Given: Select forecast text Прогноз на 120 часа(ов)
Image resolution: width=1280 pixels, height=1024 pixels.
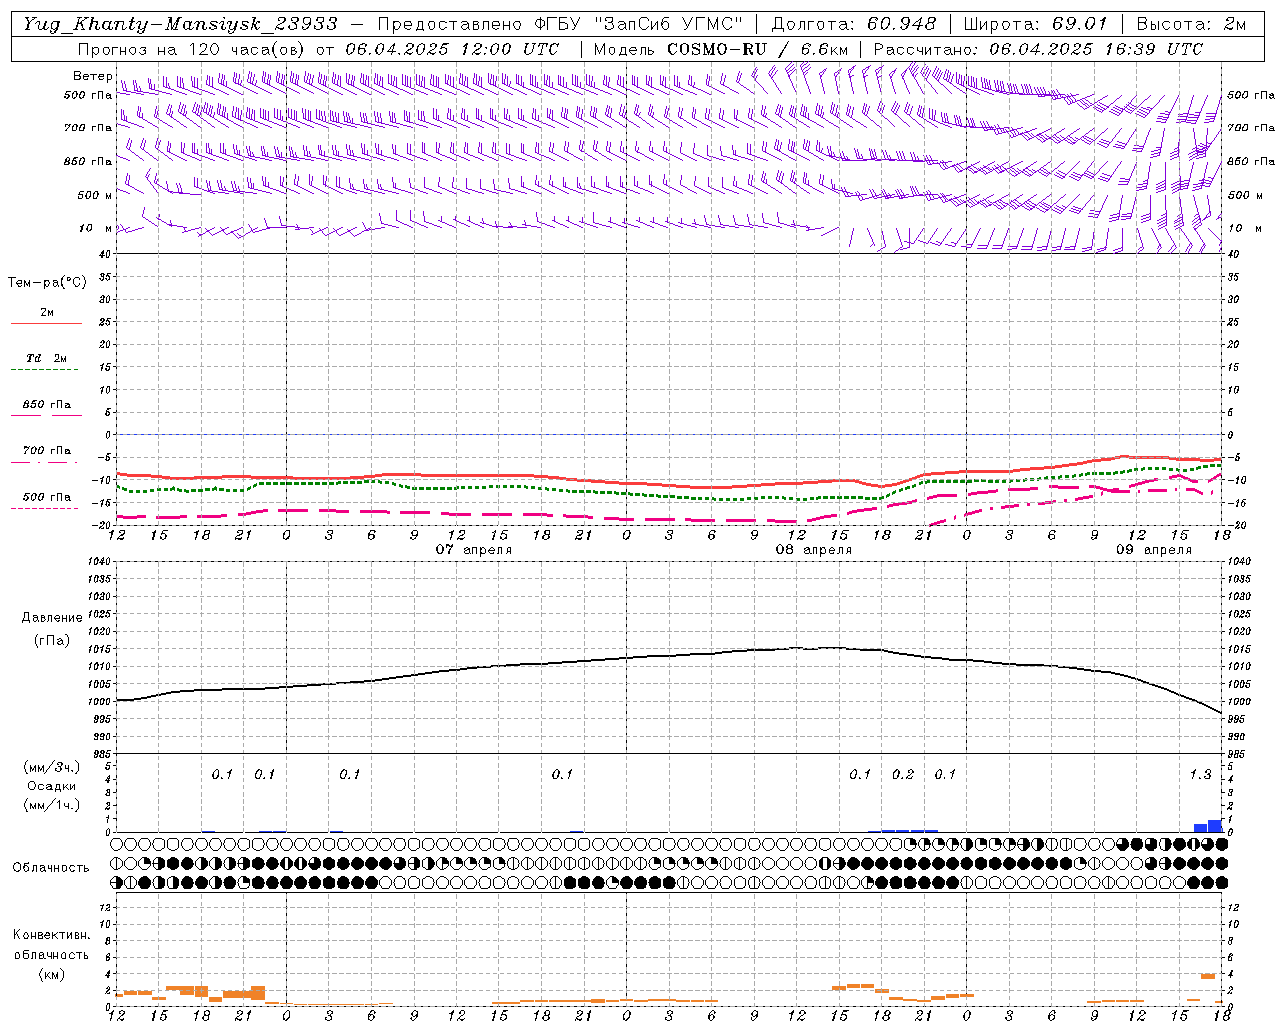Looking at the screenshot, I should coord(193,49).
